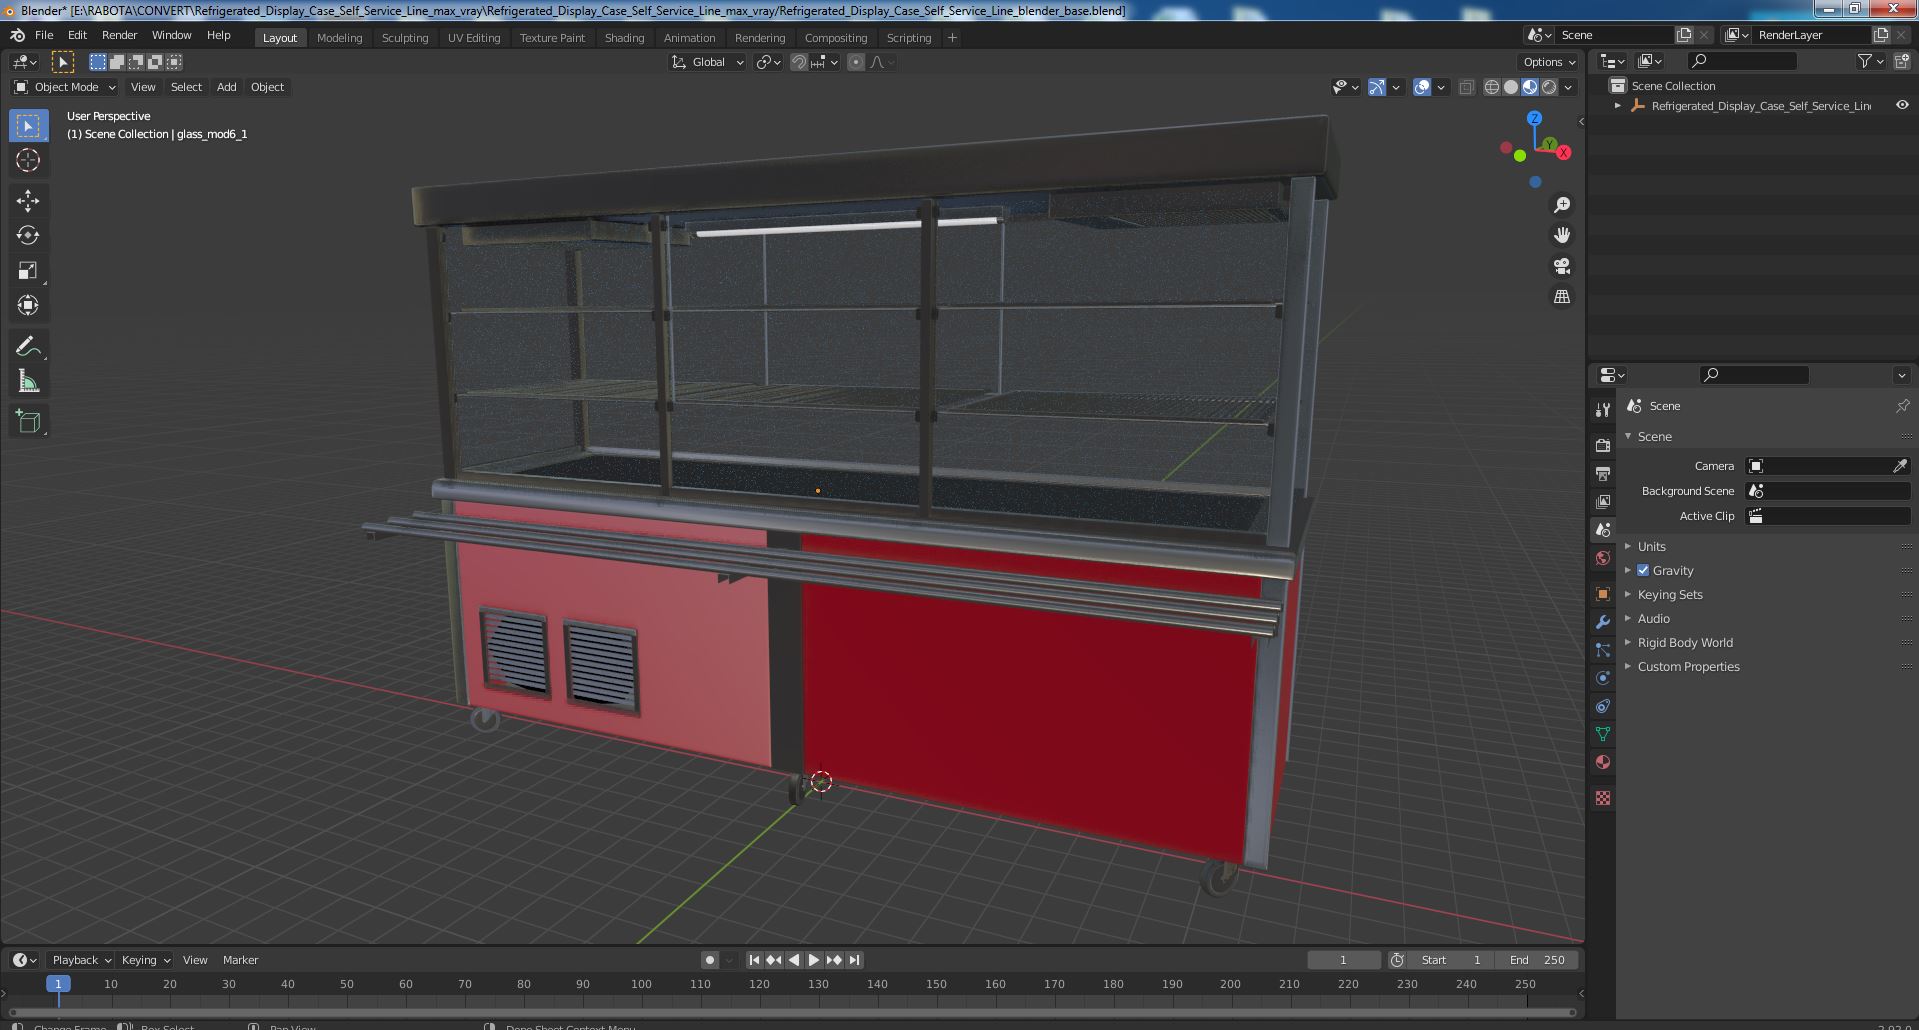This screenshot has width=1919, height=1030.
Task: Hide Refrigerated_Display_Case collection in viewport
Action: click(x=1901, y=105)
